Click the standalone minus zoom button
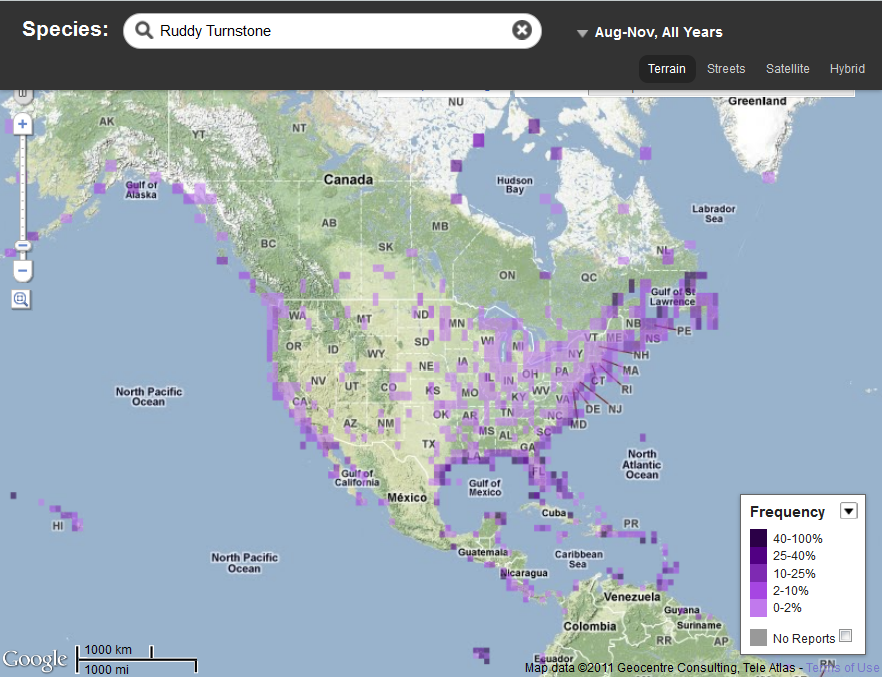The height and width of the screenshot is (677, 882). 22,270
